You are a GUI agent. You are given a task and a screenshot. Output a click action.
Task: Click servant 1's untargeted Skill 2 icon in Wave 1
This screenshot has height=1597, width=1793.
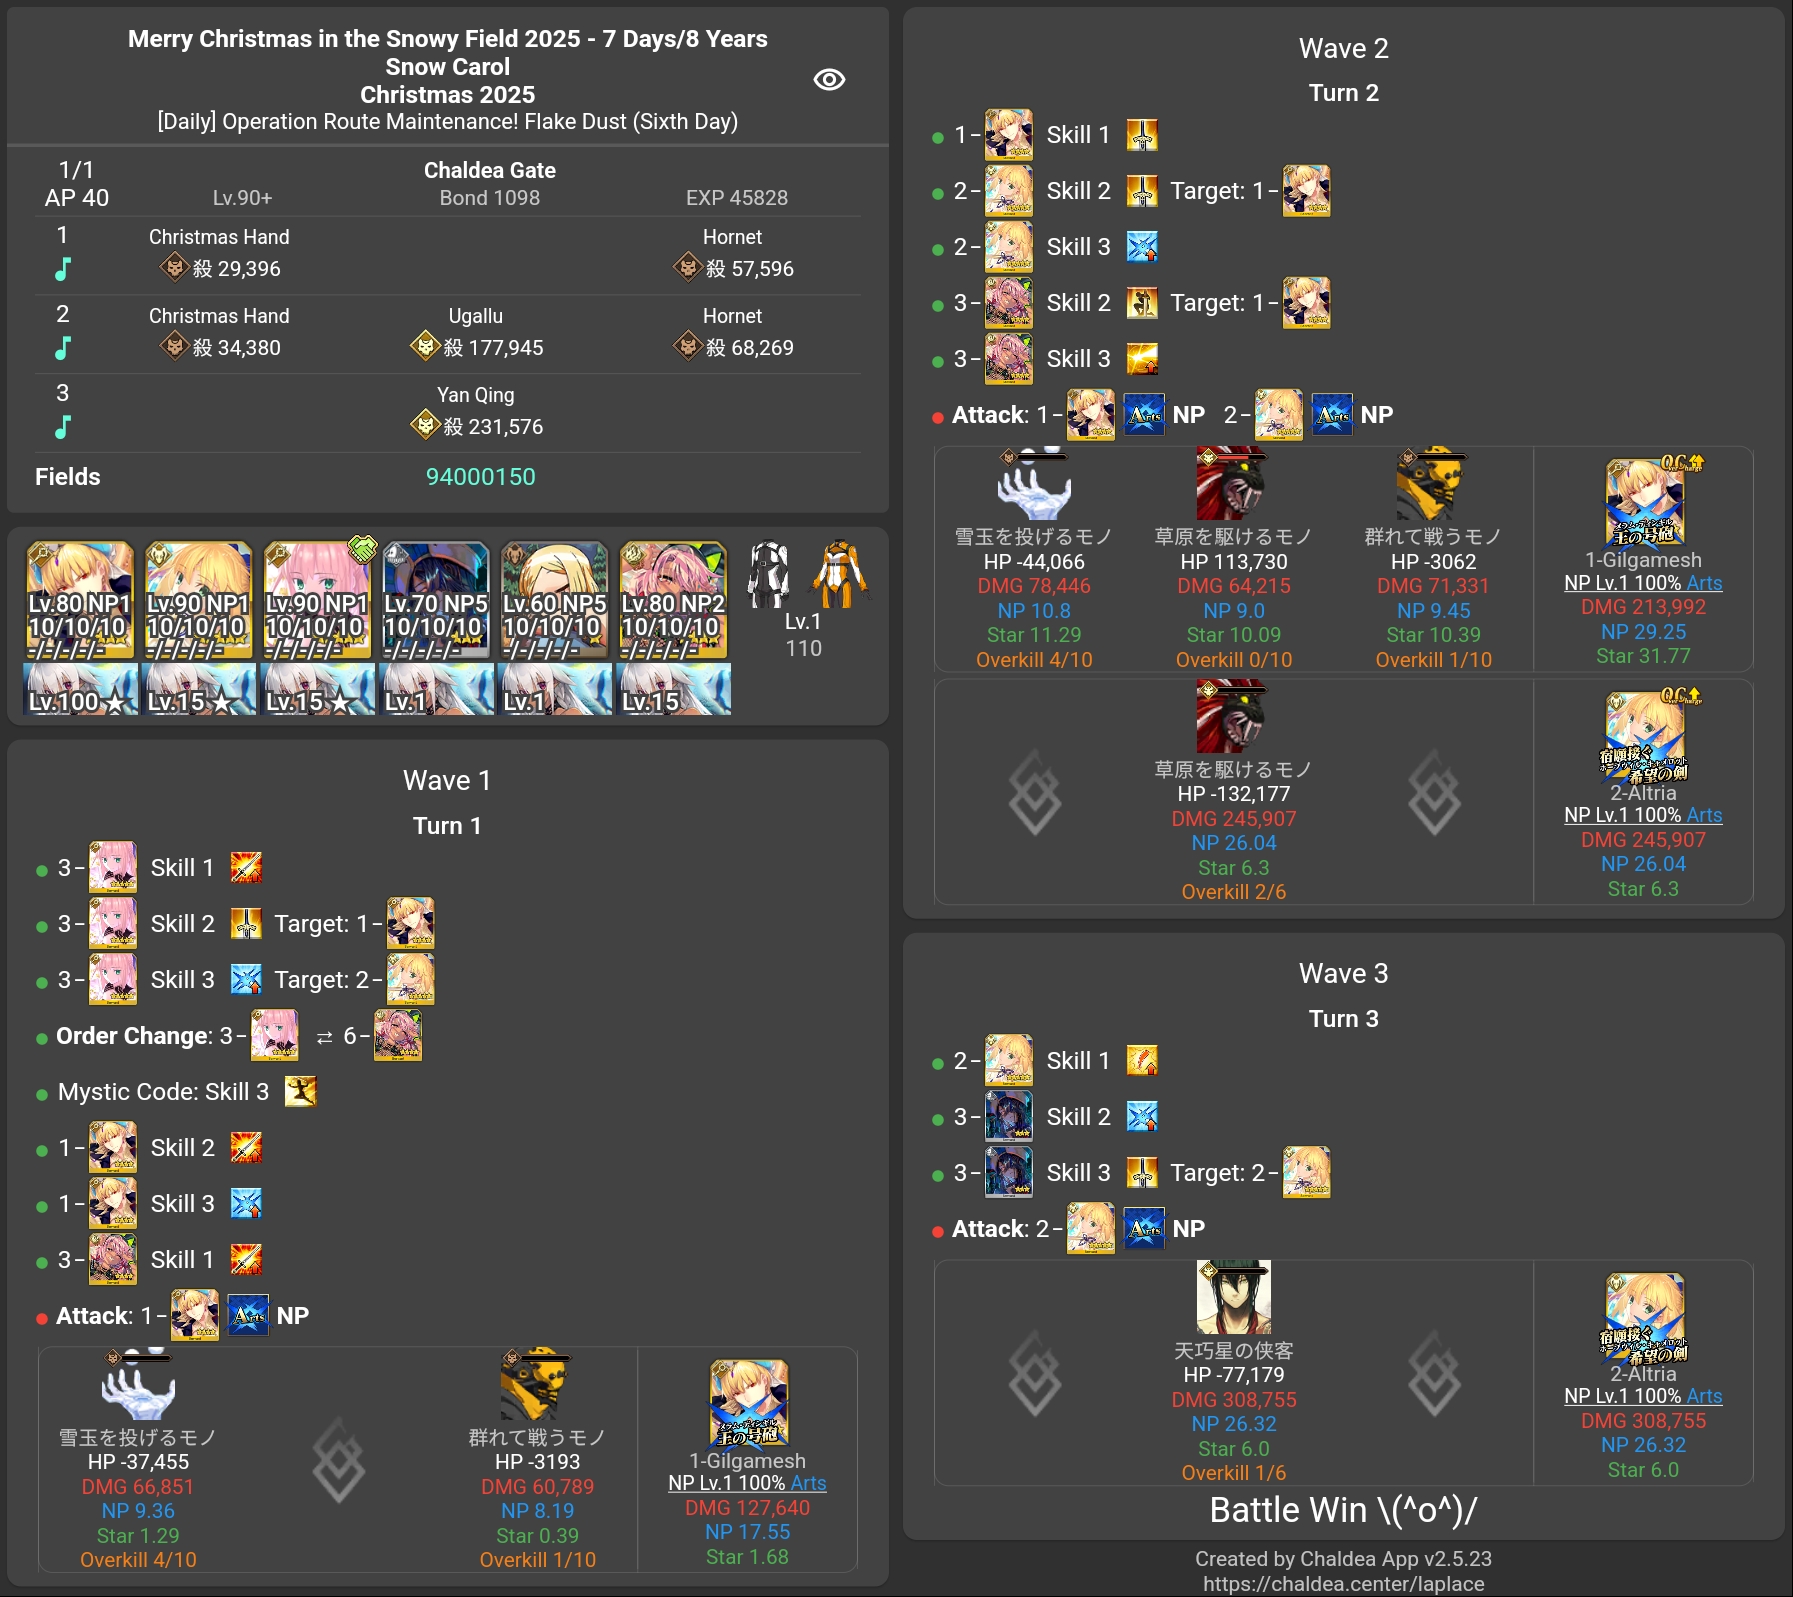[x=246, y=1148]
